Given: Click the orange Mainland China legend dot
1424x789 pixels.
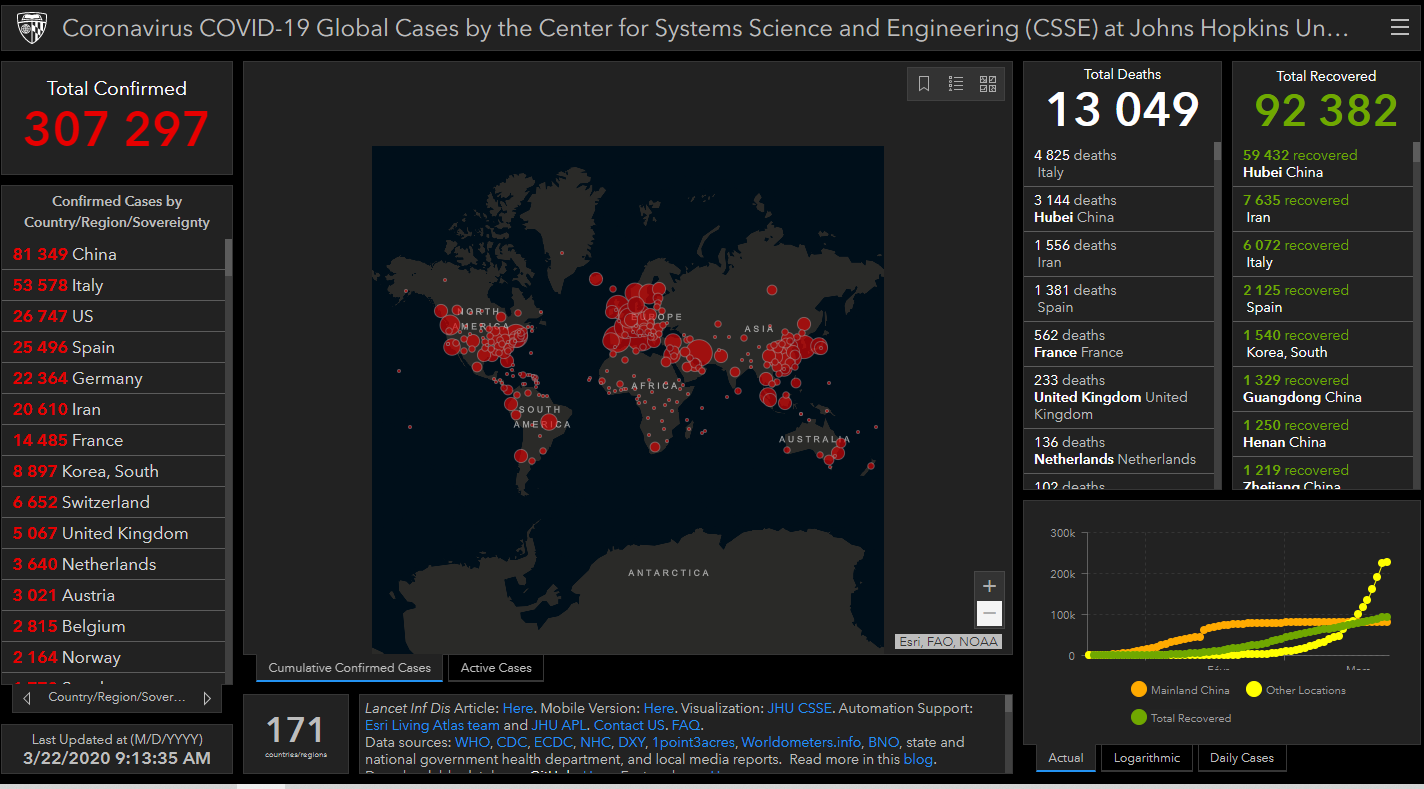Looking at the screenshot, I should coord(1138,690).
